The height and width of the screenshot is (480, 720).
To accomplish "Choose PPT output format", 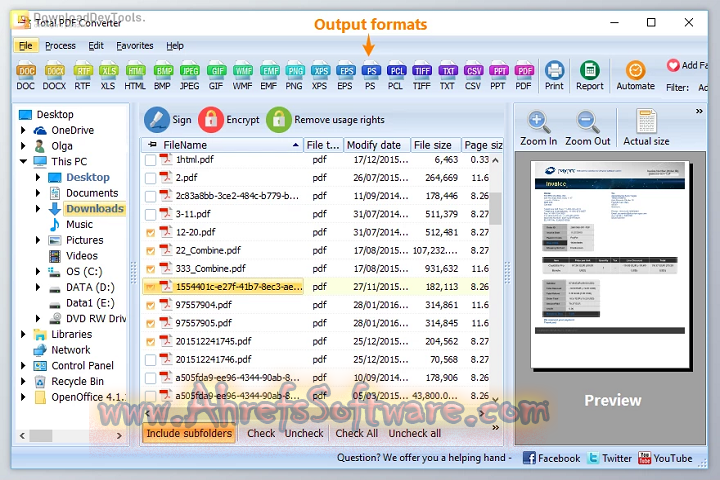I will click(498, 75).
